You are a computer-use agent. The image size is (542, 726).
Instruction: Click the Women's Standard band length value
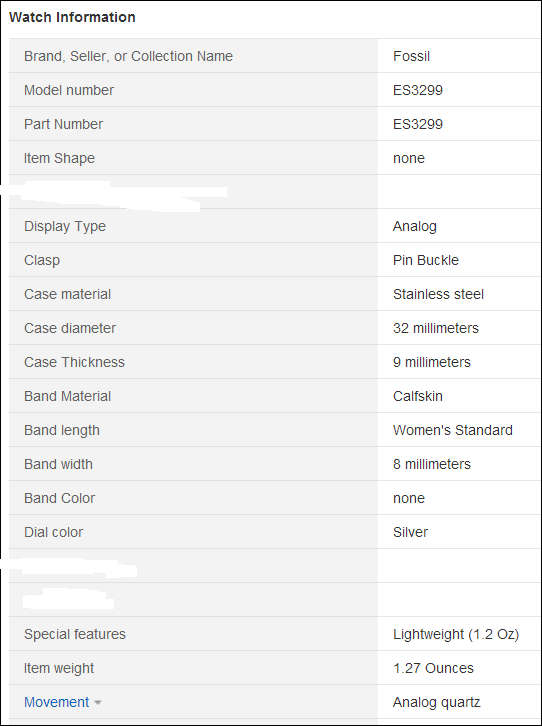click(453, 430)
